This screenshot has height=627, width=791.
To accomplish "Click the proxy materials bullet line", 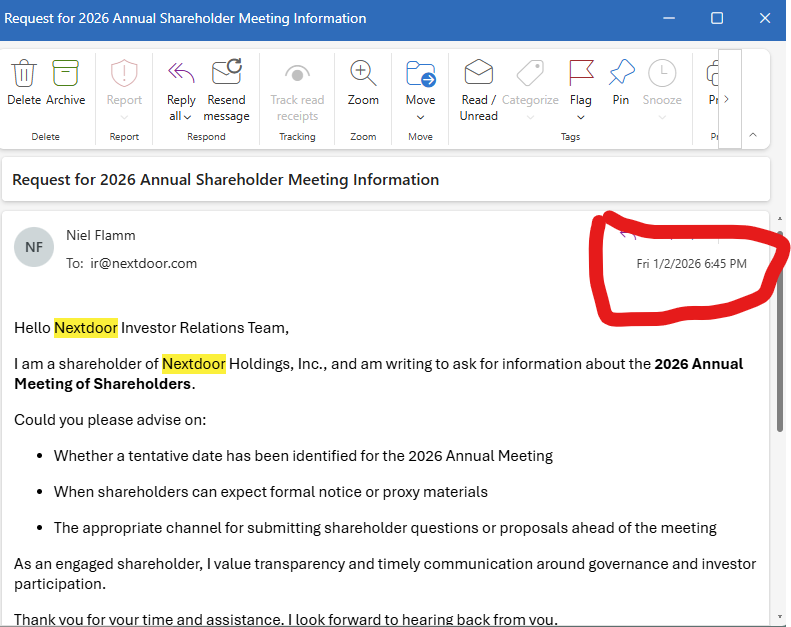I will (x=271, y=492).
